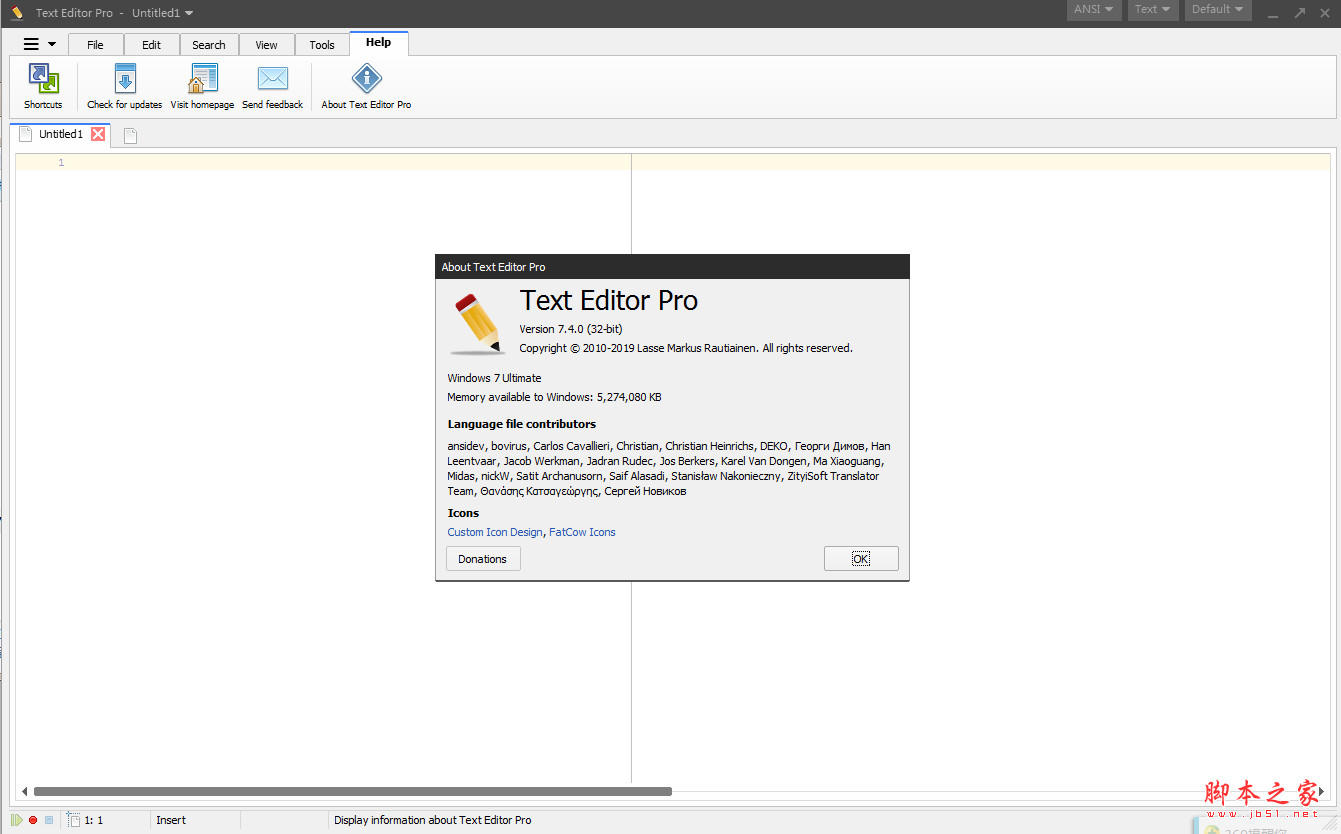Viewport: 1341px width, 834px height.
Task: Start recording with the red record icon
Action: click(x=33, y=820)
